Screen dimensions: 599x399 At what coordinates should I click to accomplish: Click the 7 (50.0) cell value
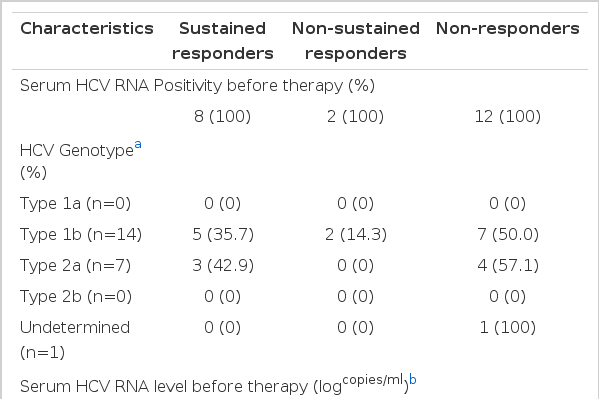point(508,234)
